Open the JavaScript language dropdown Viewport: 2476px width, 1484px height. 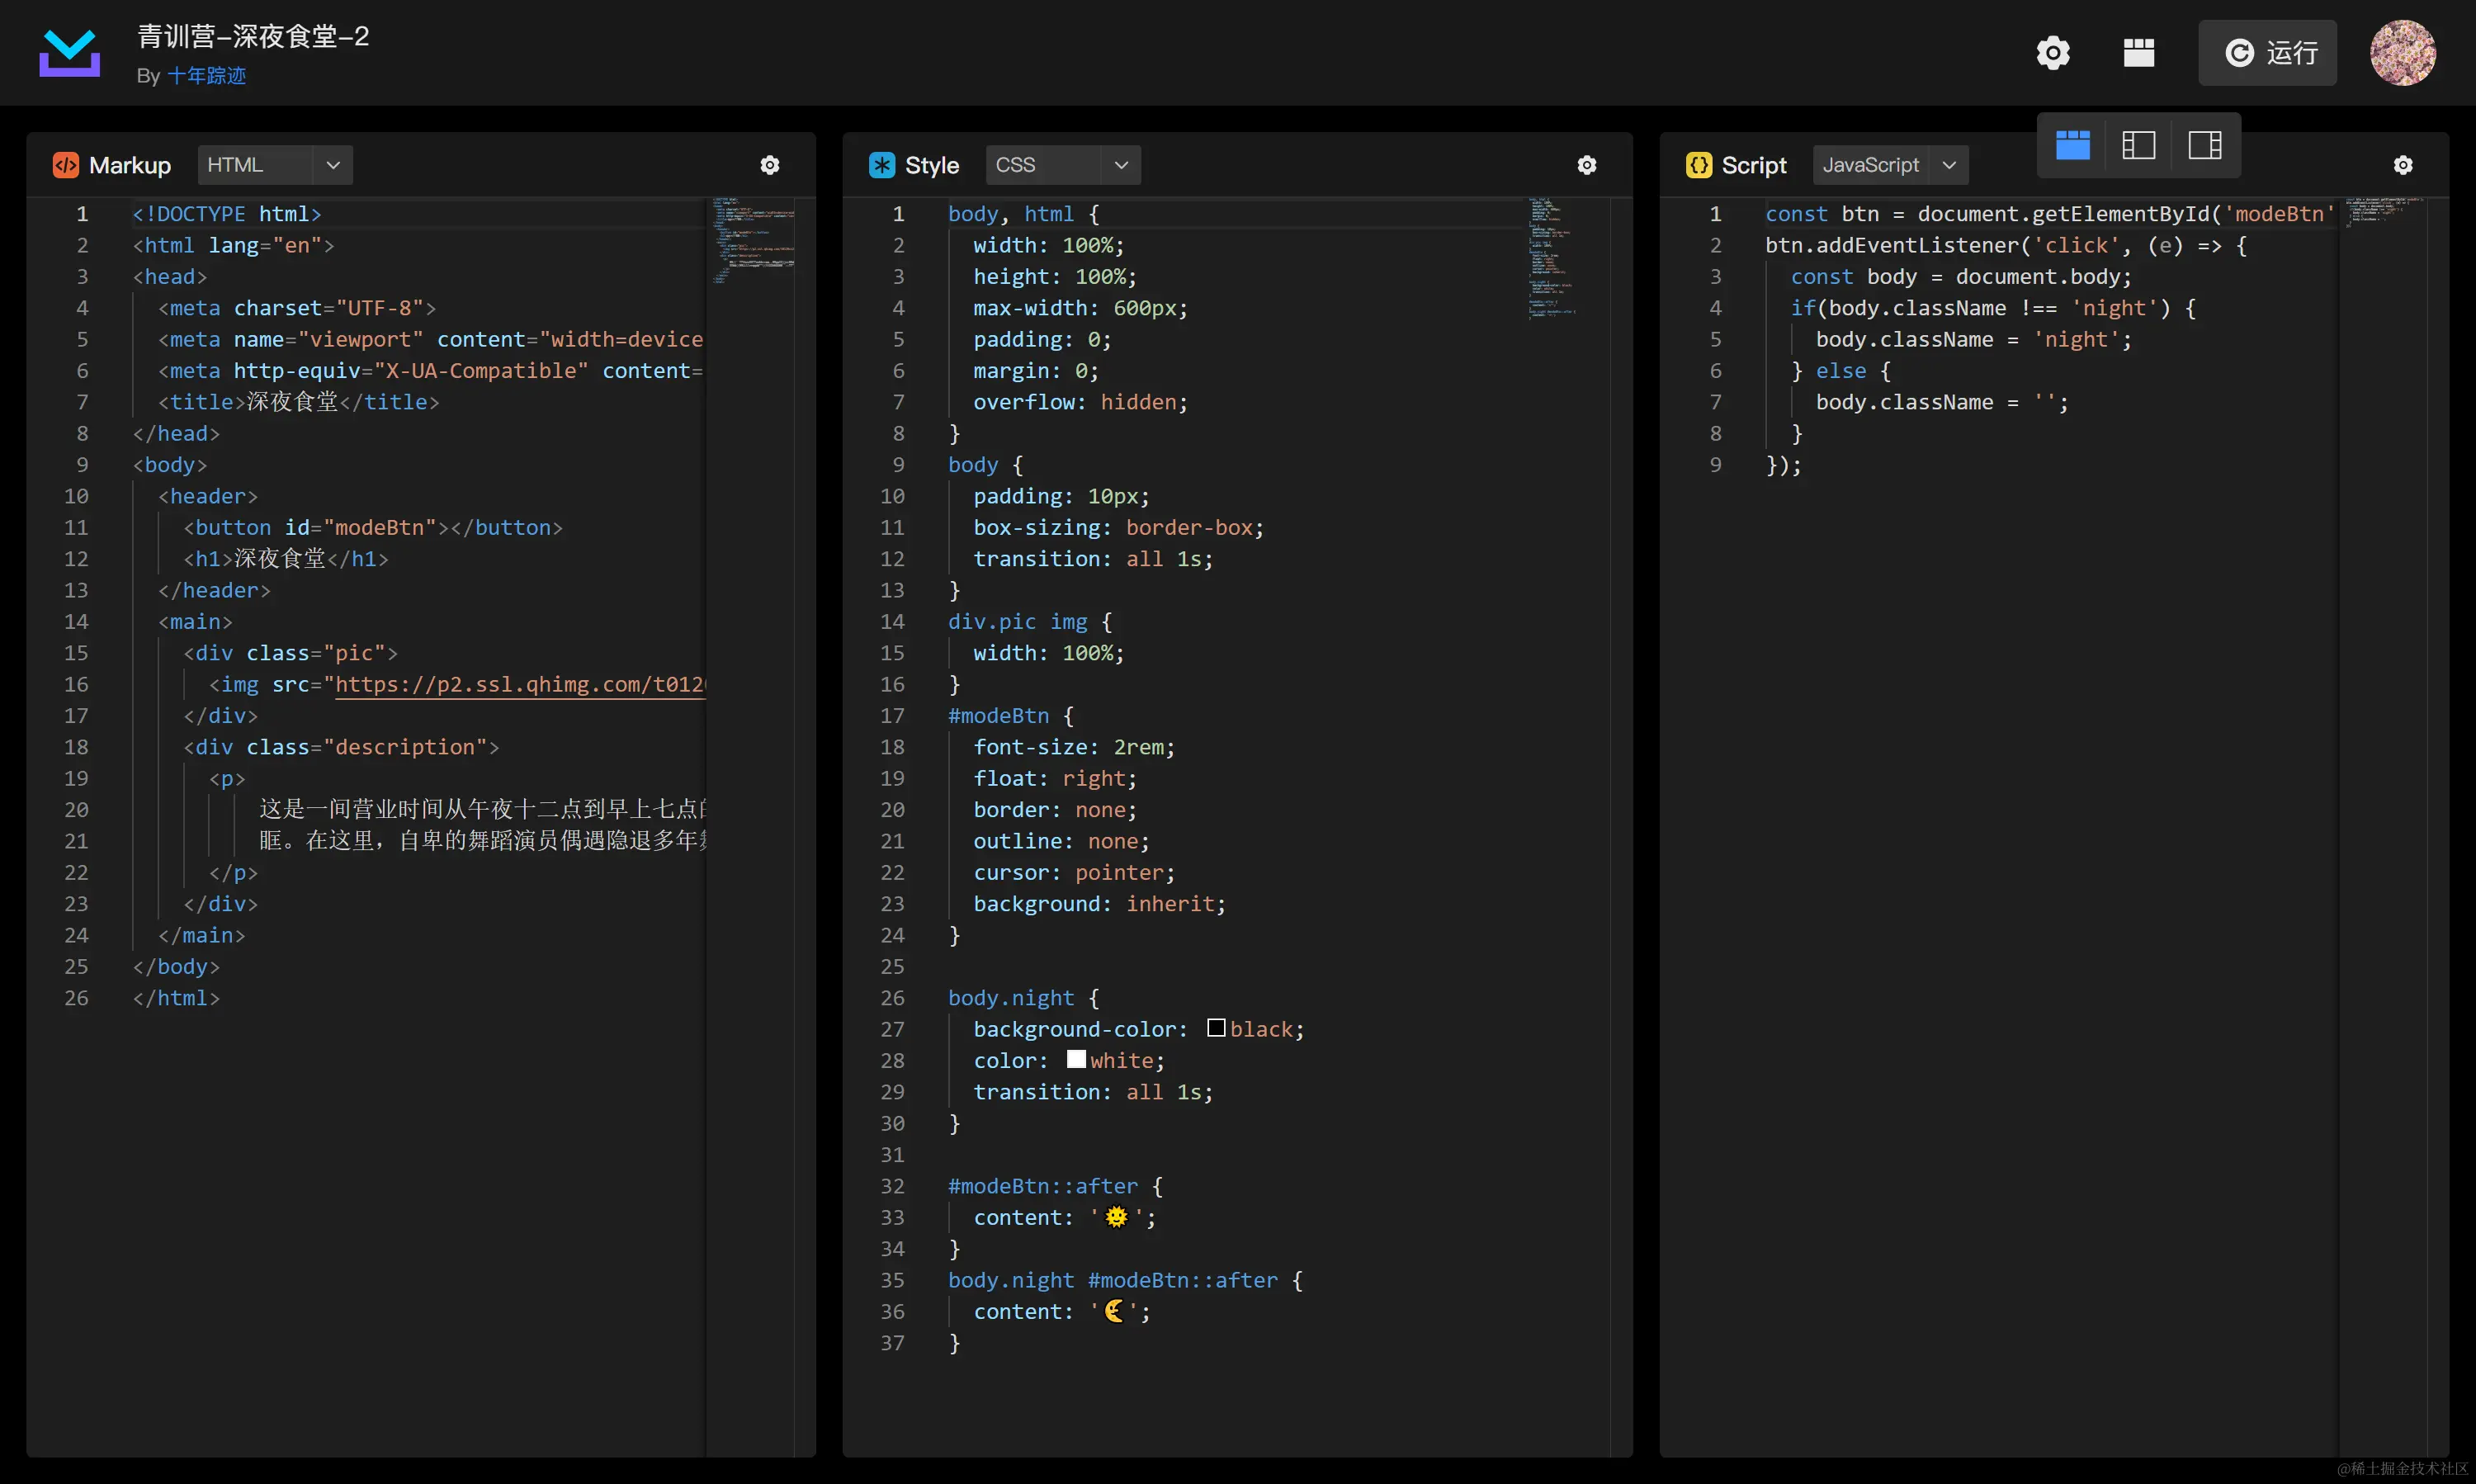pos(1889,165)
